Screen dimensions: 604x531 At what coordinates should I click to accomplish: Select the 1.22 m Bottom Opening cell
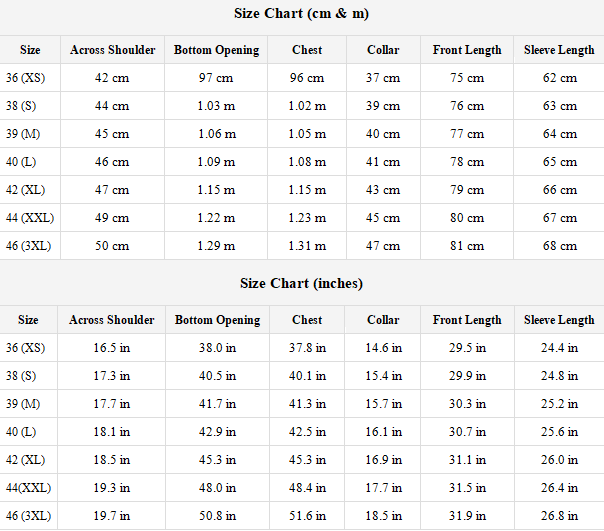pos(216,218)
